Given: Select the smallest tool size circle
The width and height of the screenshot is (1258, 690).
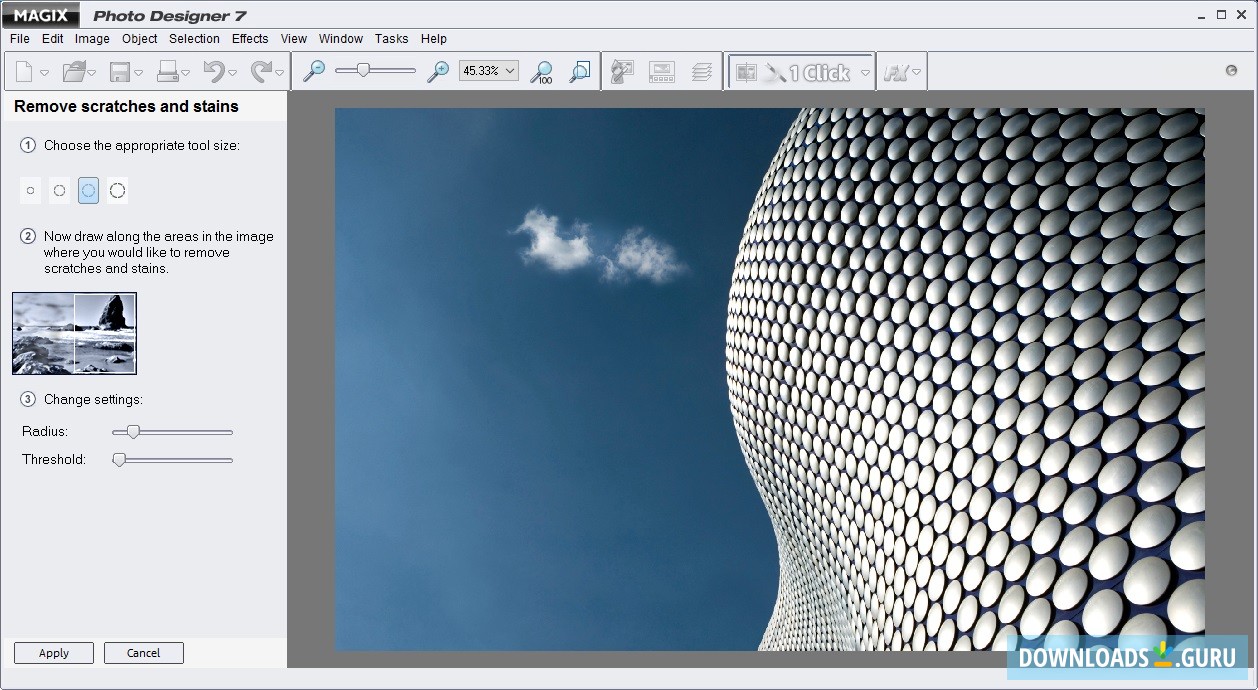Looking at the screenshot, I should pos(31,190).
